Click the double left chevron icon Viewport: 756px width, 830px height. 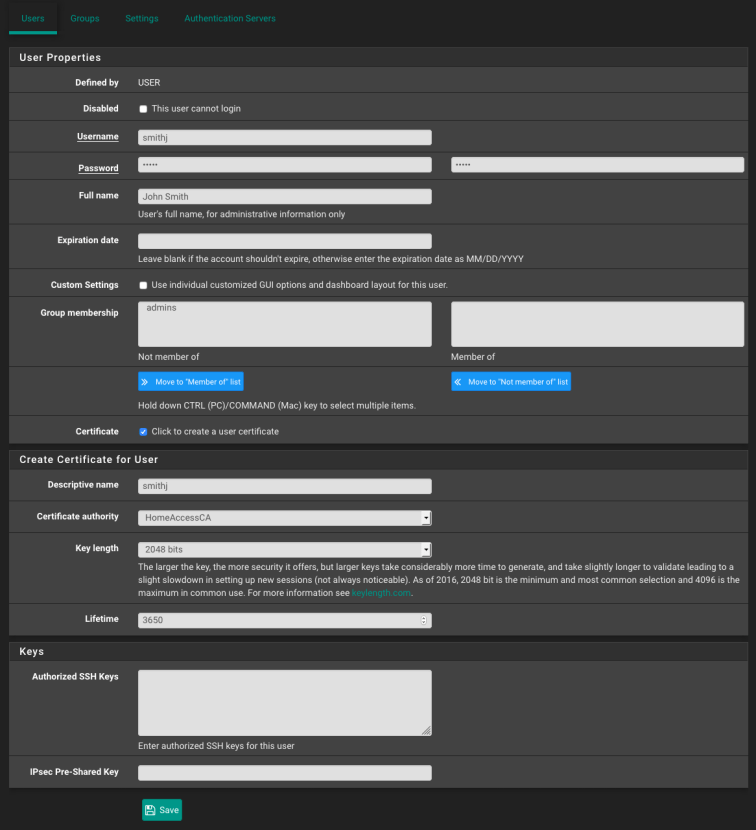coord(458,382)
